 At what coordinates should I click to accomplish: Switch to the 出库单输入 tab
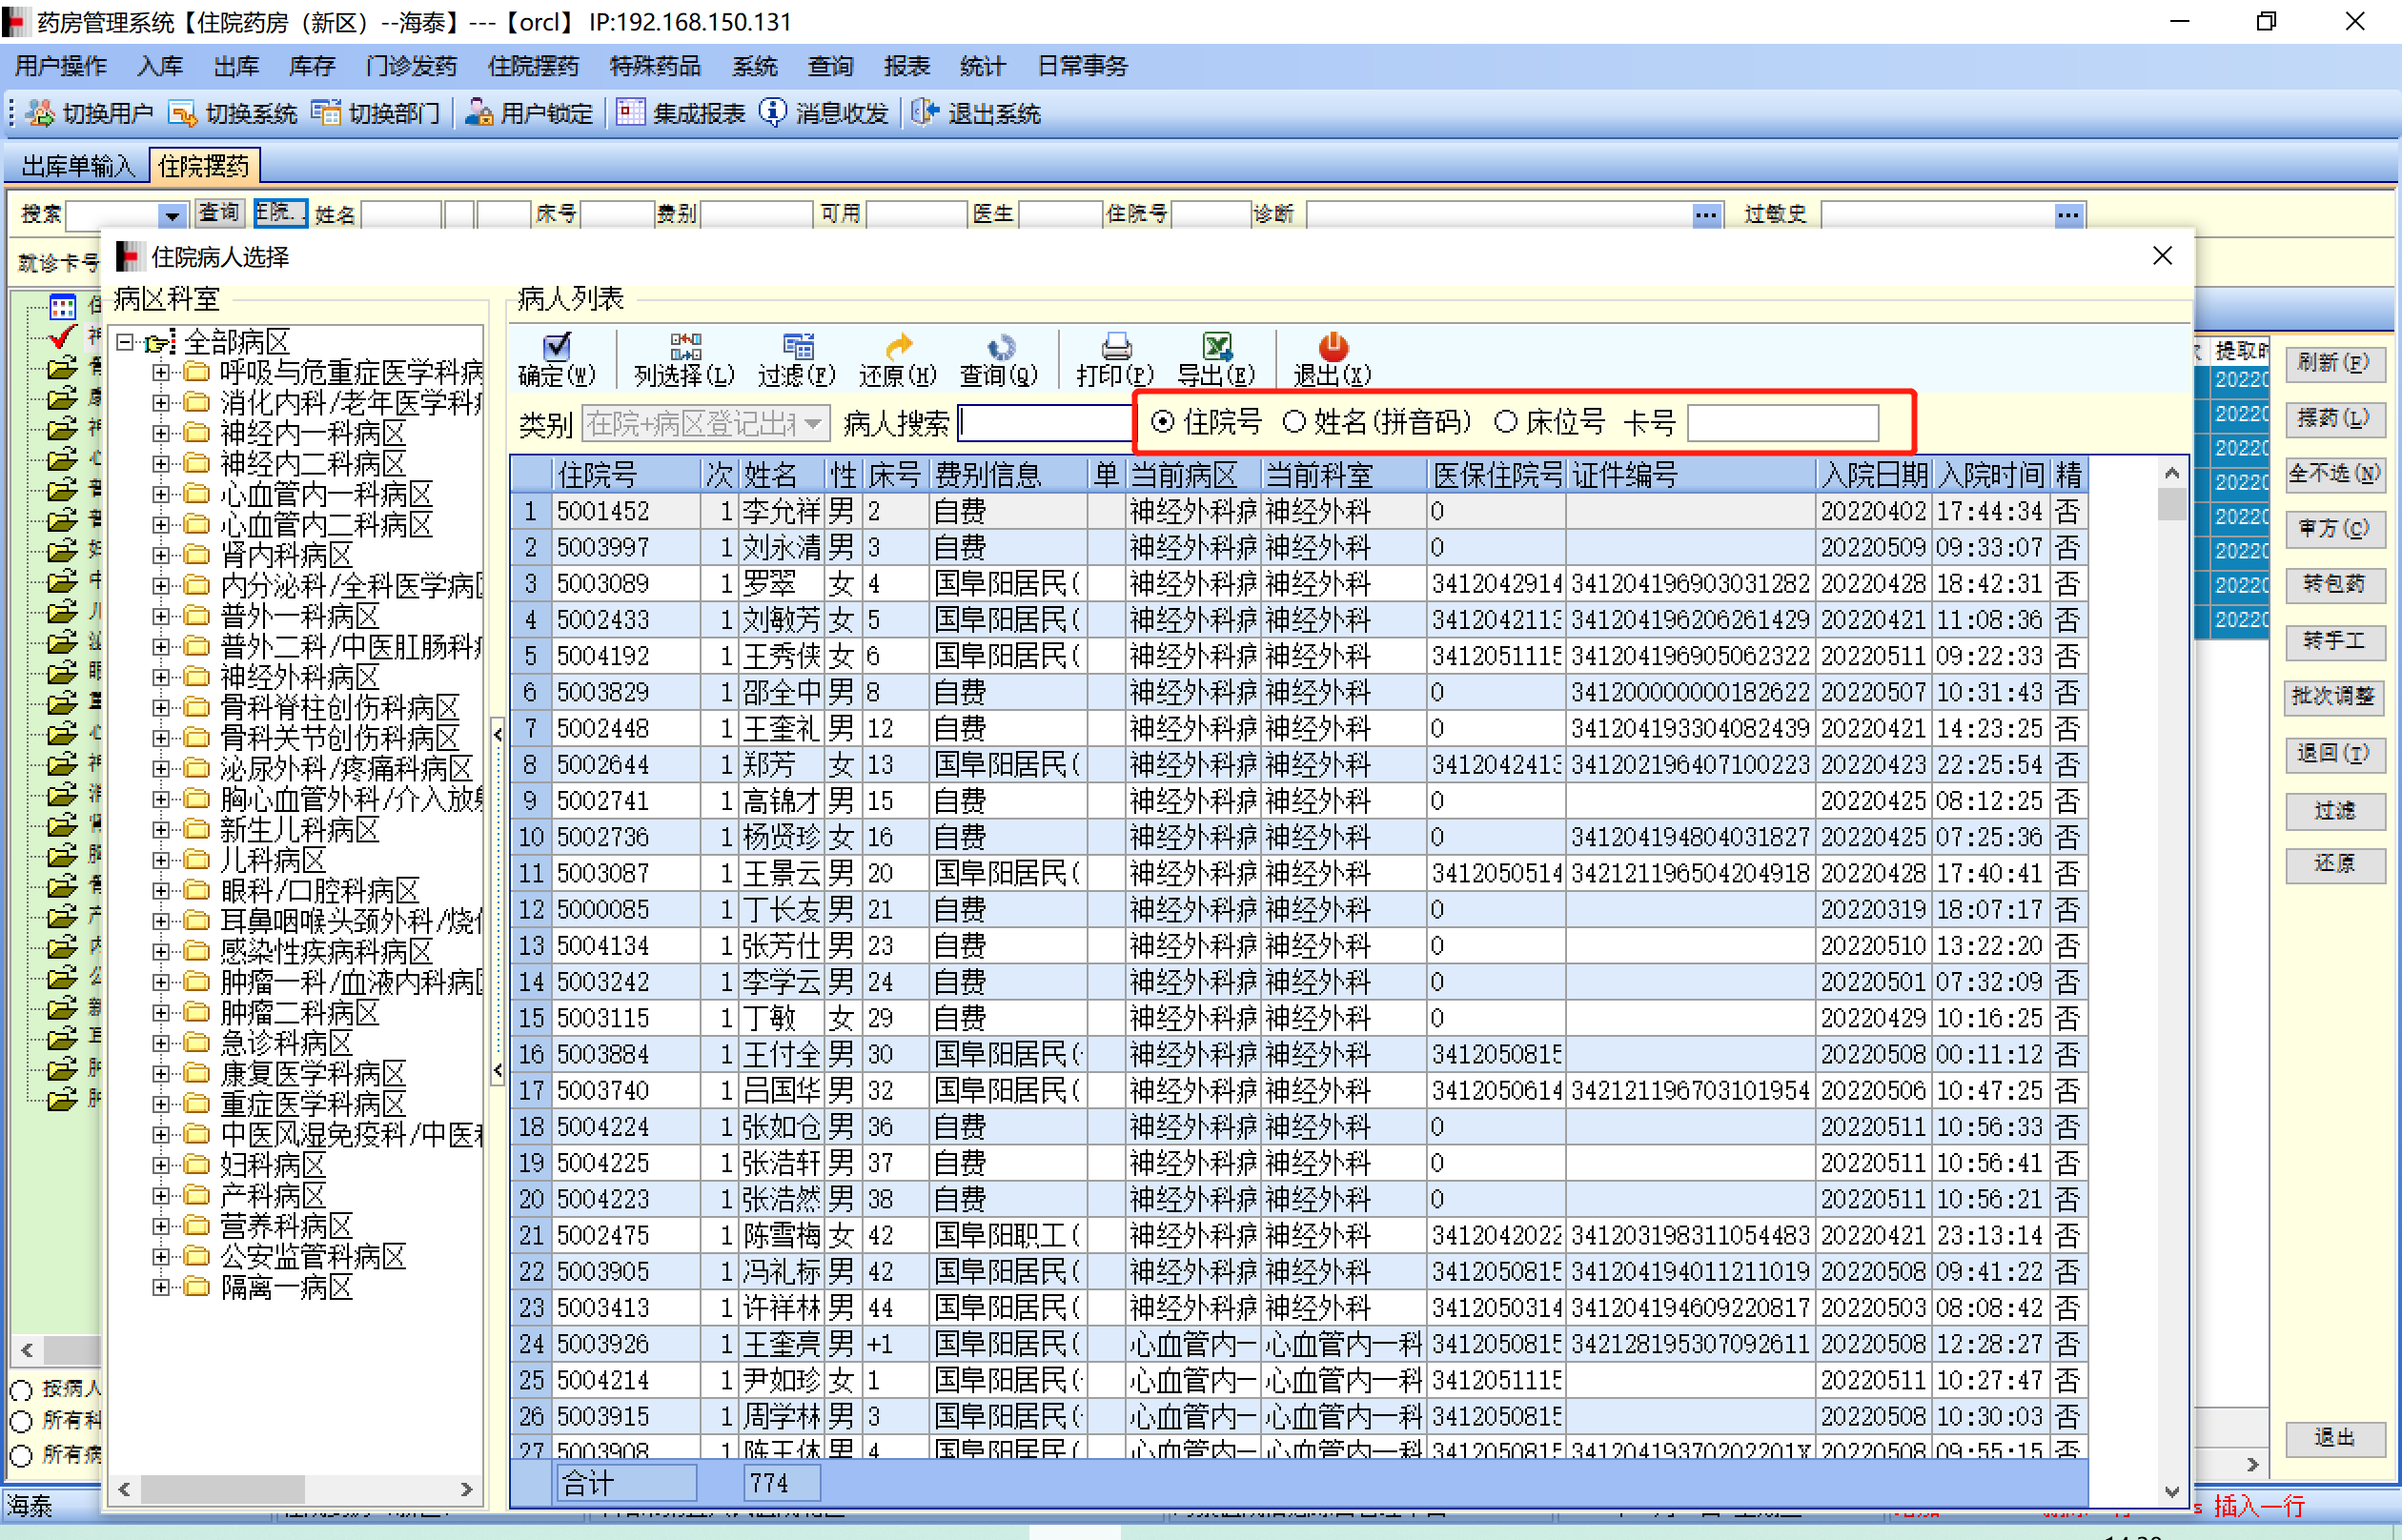tap(78, 166)
